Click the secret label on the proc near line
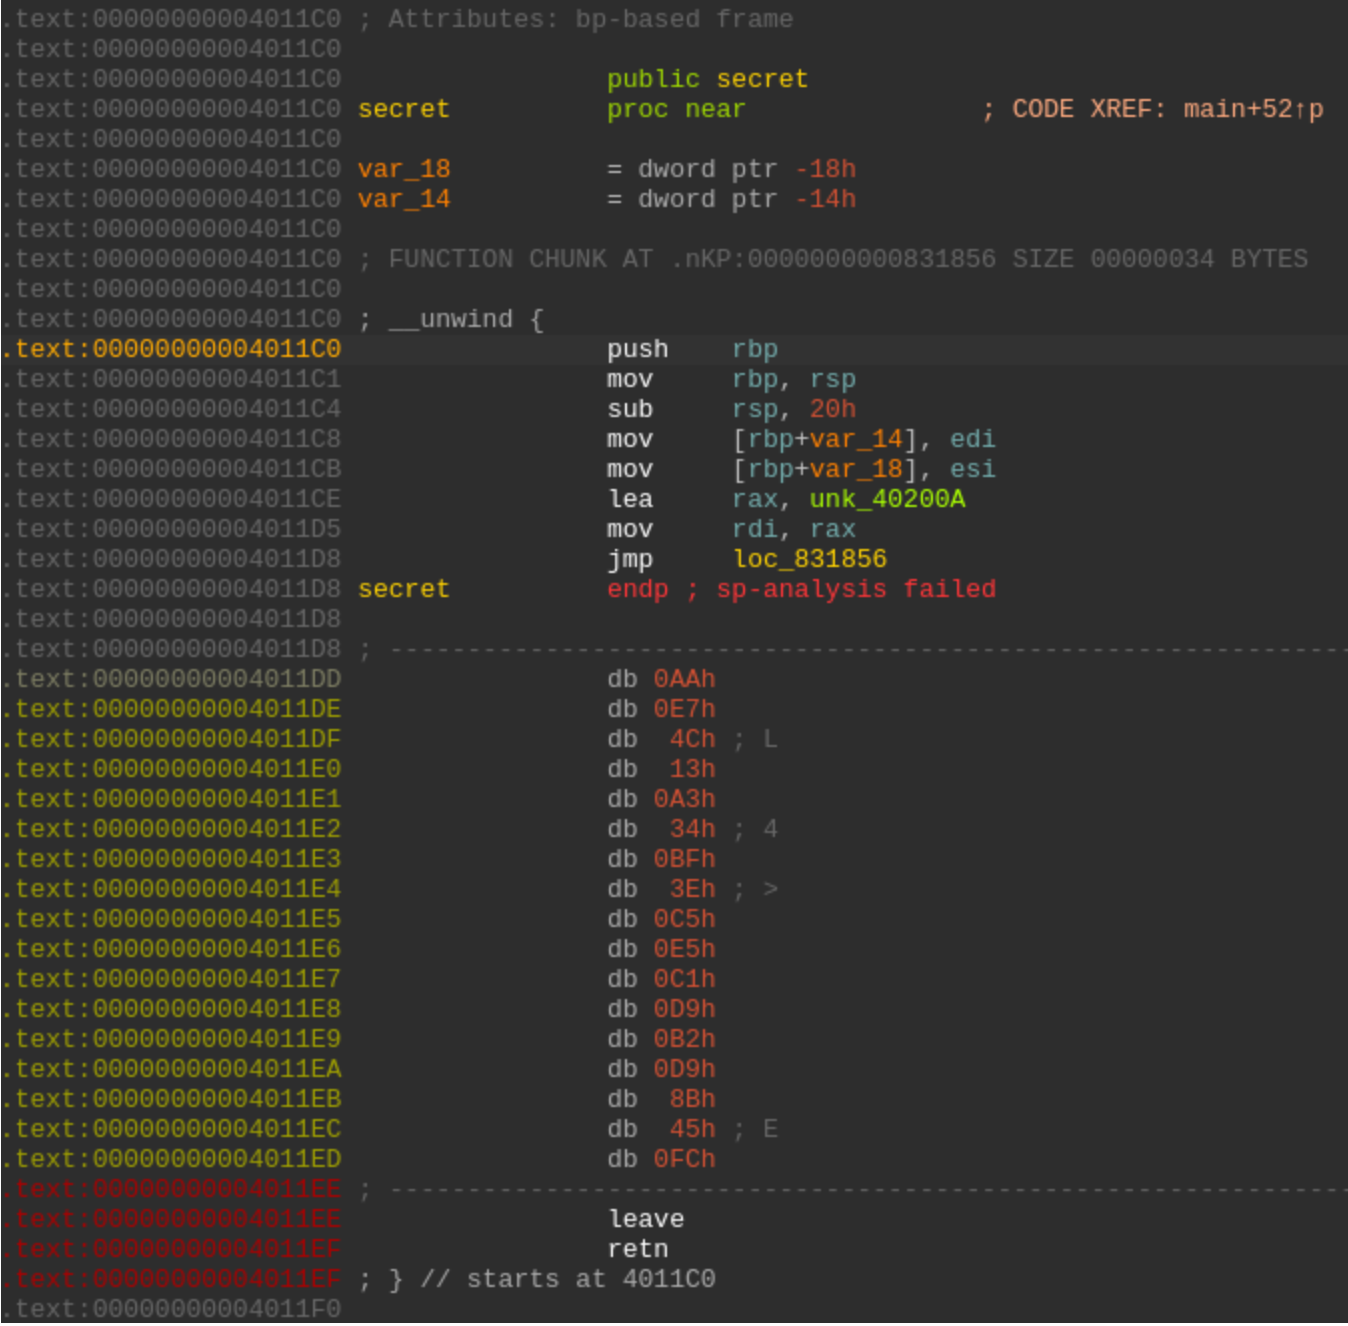Screen dimensions: 1348x1326 tap(403, 109)
